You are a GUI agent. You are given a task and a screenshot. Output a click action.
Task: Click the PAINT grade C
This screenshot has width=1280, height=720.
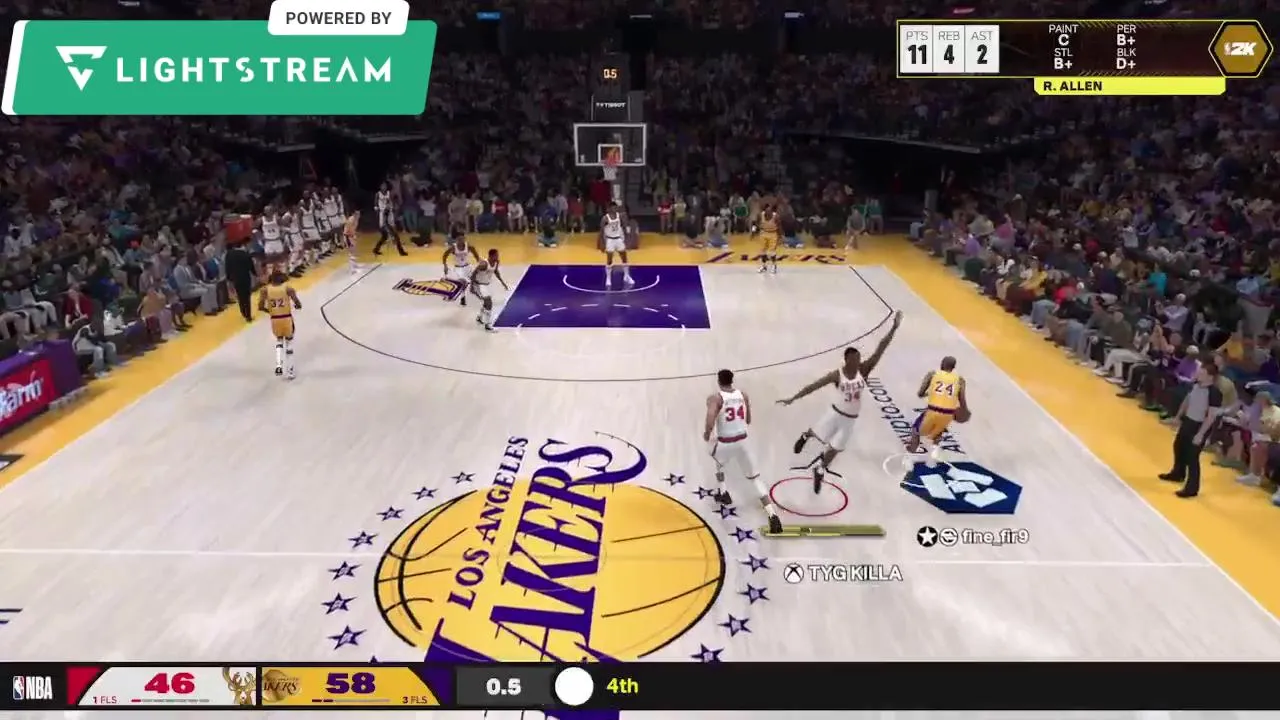coord(1063,41)
